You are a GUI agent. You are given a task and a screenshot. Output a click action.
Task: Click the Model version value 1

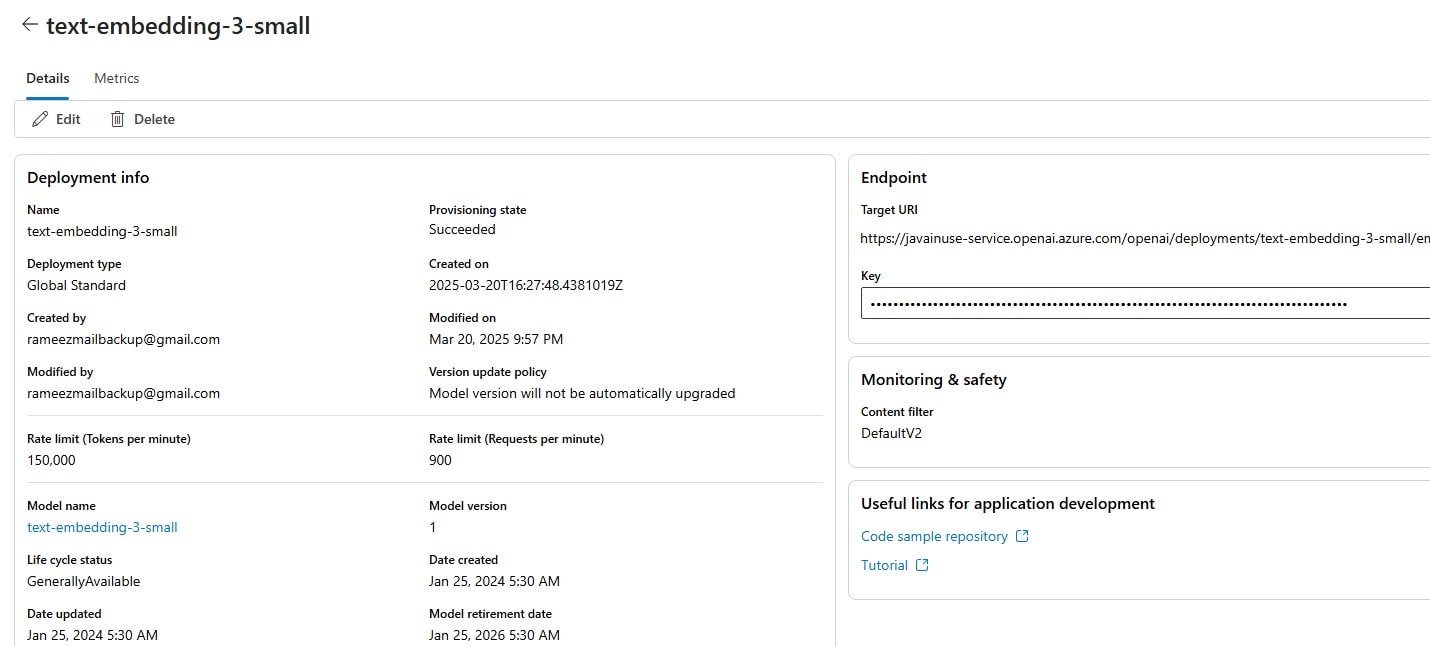[x=433, y=527]
